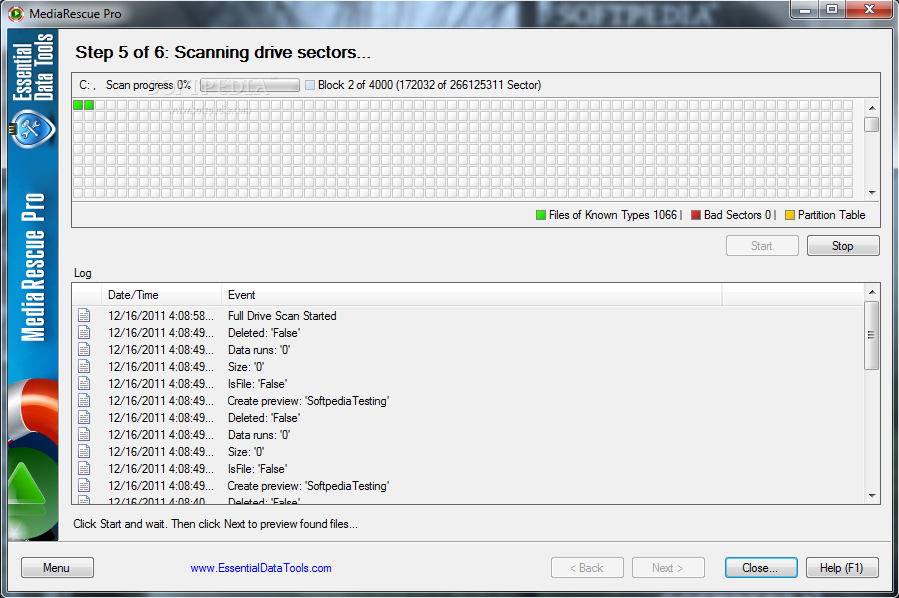Click the log icon beside Full Drive Scan Started

point(84,315)
